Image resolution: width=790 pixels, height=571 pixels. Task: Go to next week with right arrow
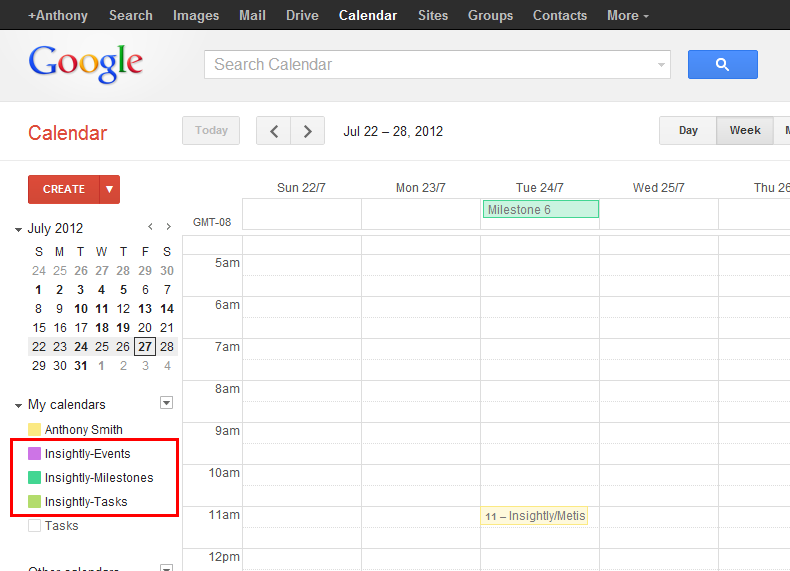click(x=307, y=131)
